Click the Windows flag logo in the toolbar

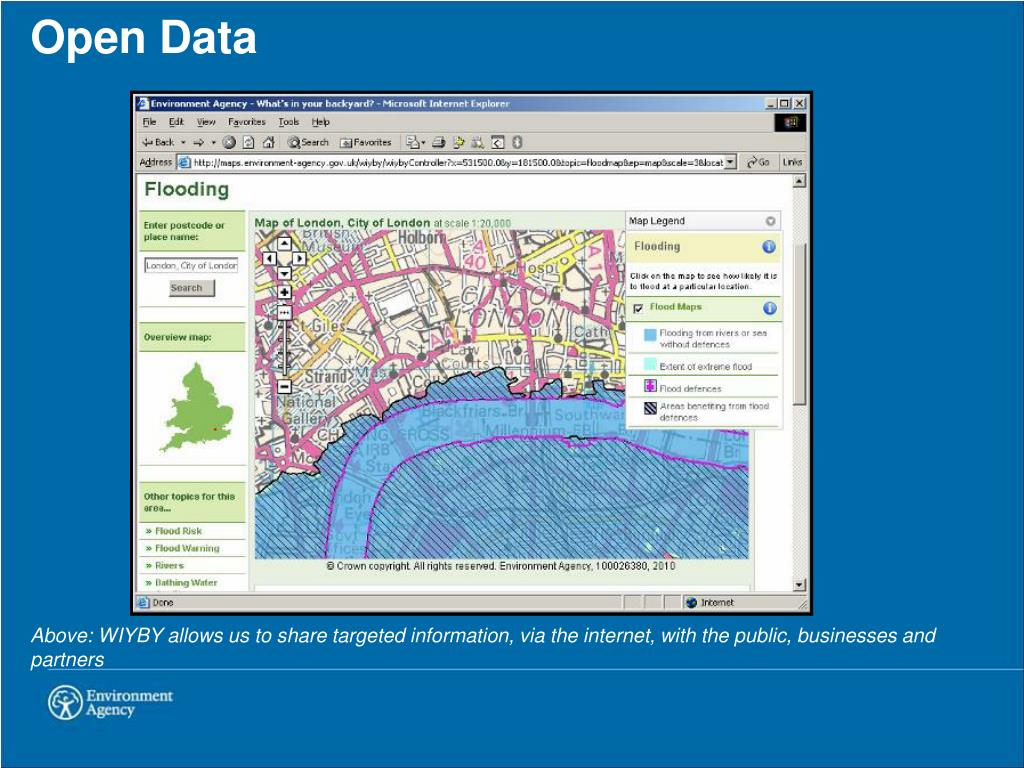[x=790, y=122]
